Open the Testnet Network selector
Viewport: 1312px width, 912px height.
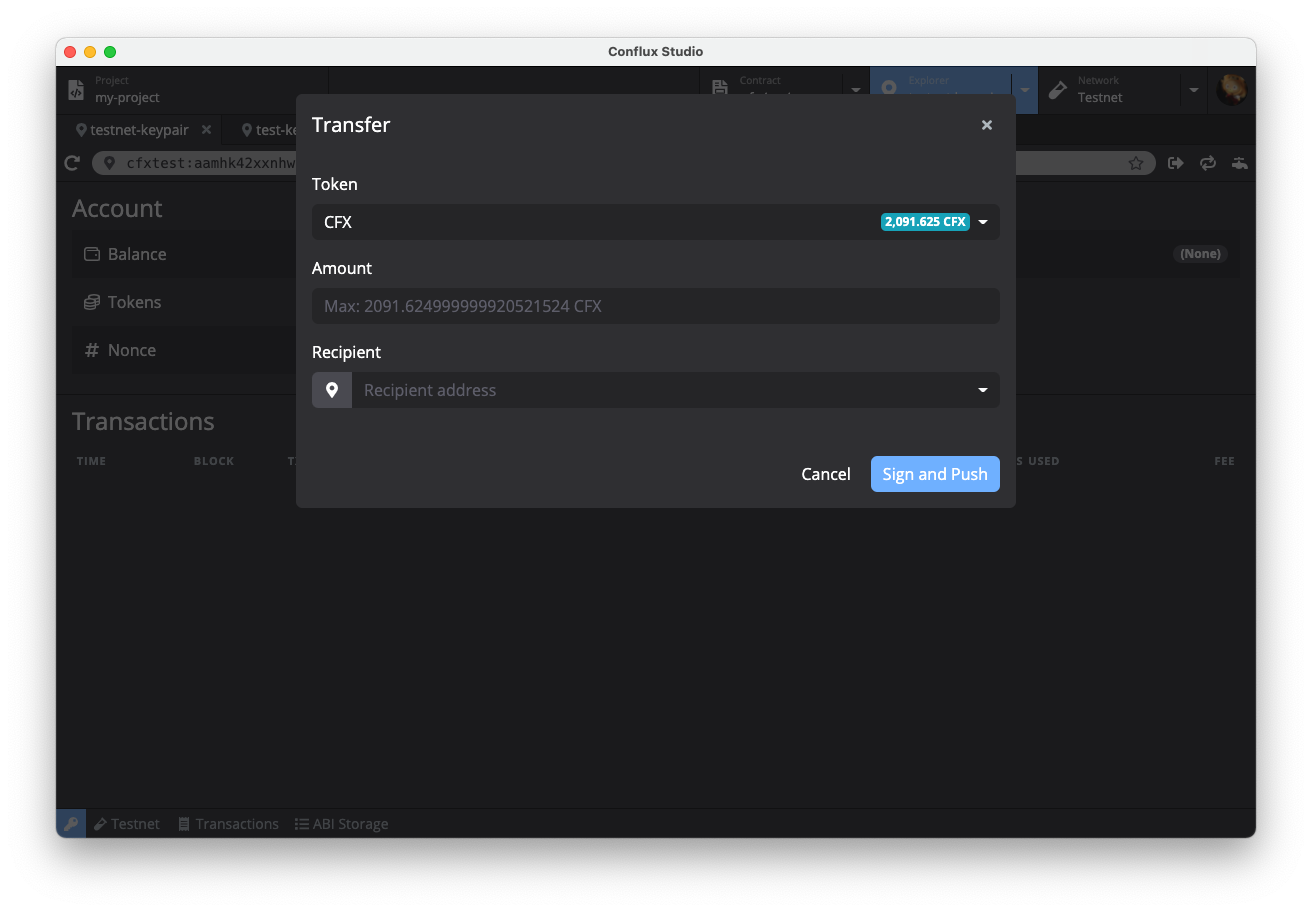coord(1110,90)
